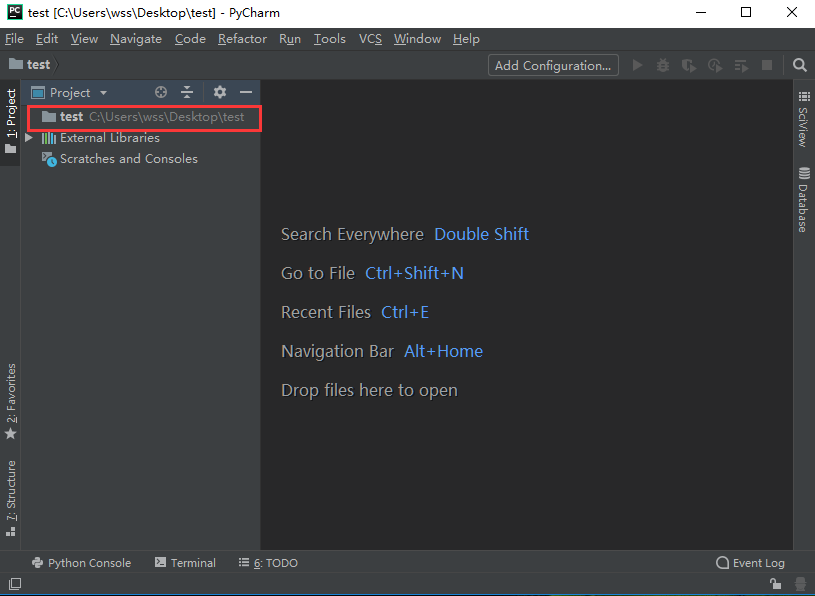
Task: Click the Alt+Home shortcut text
Action: click(443, 351)
